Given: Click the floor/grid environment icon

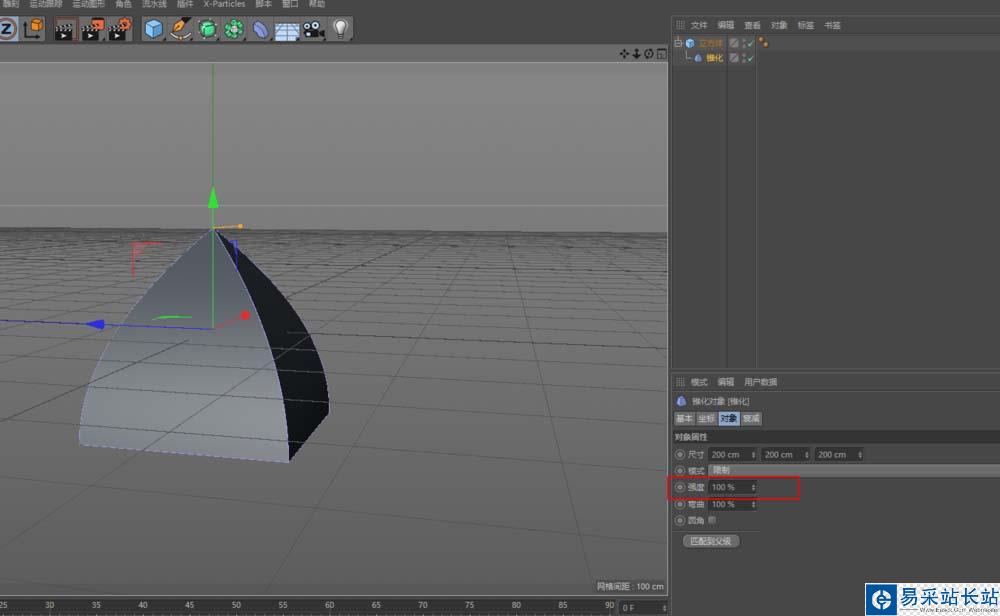Looking at the screenshot, I should point(287,29).
